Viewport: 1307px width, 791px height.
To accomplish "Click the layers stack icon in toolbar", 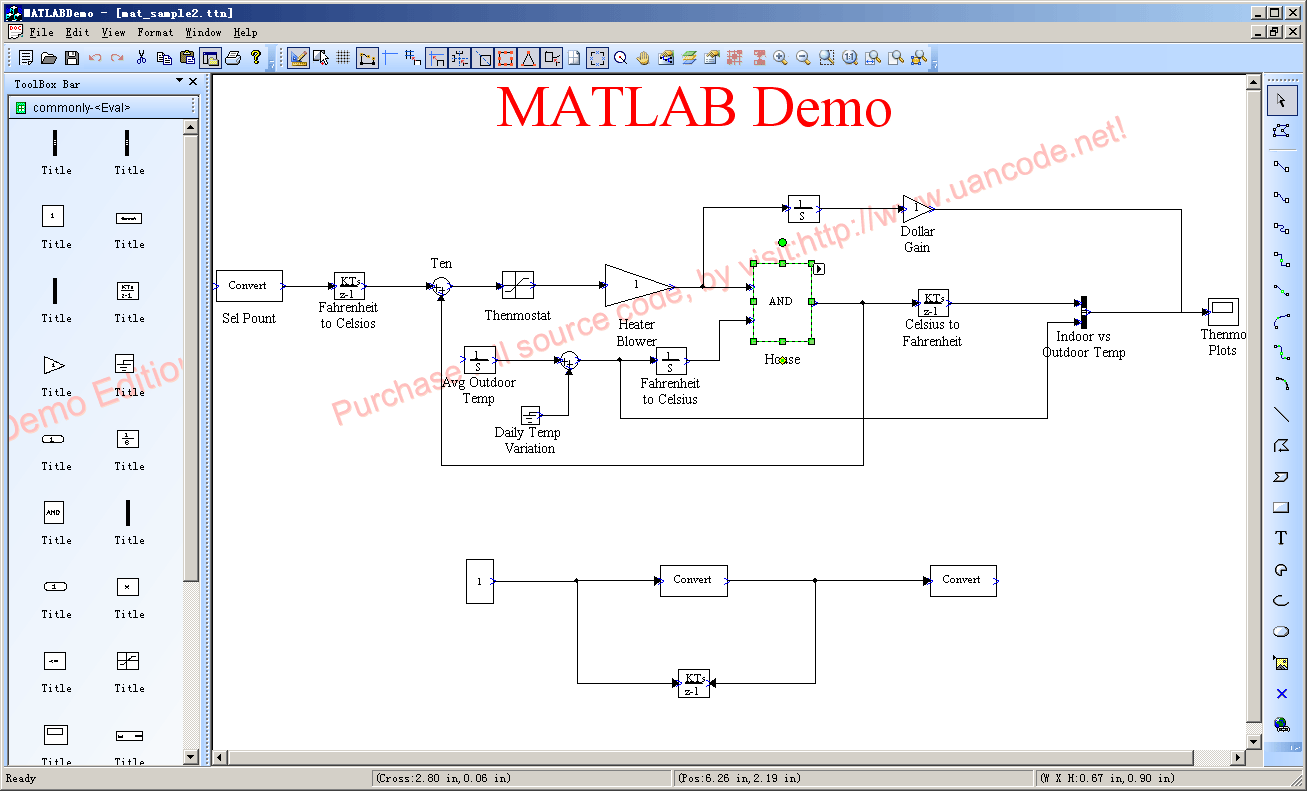I will [689, 58].
